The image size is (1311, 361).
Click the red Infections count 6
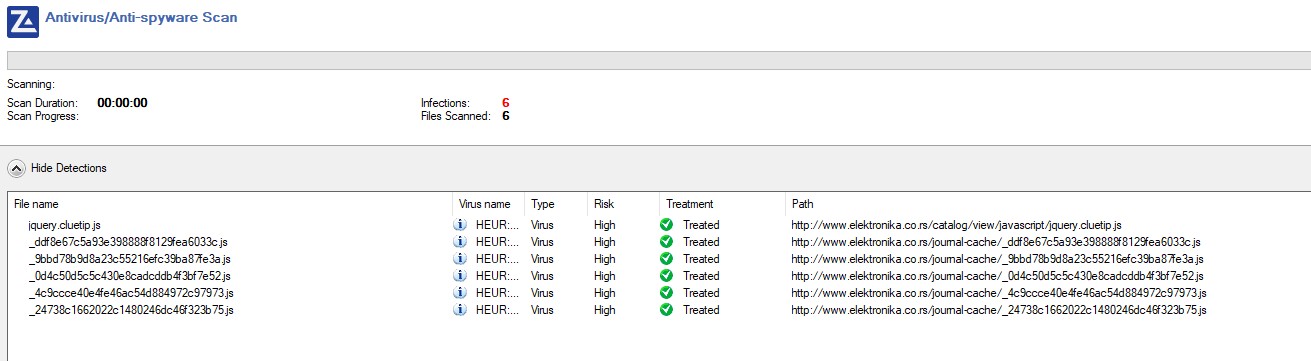(x=505, y=102)
